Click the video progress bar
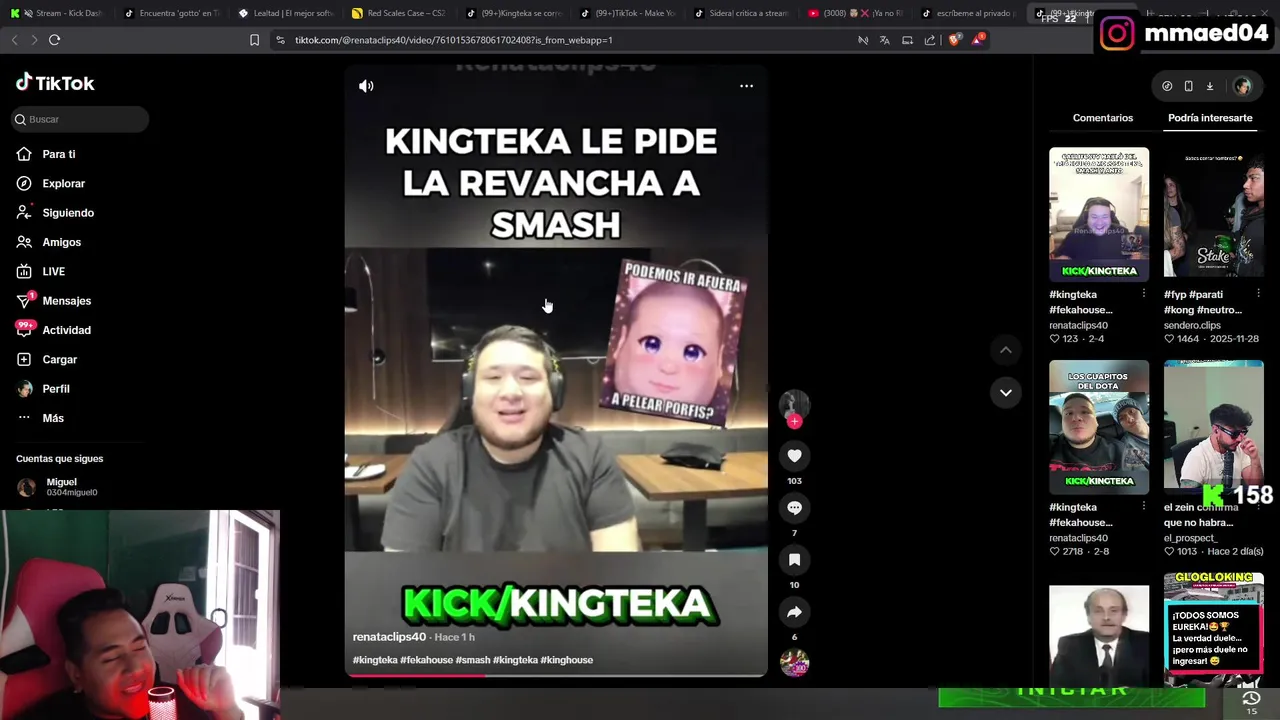Image resolution: width=1280 pixels, height=720 pixels. click(556, 675)
